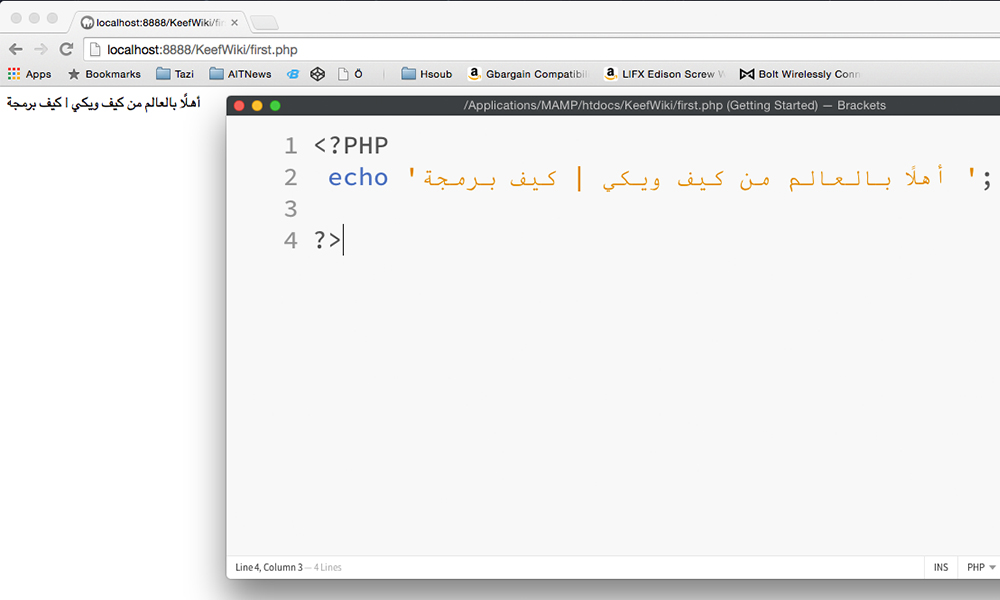Open Gbargain Compatible Amazon bookmark
The image size is (1000, 600).
pos(528,74)
